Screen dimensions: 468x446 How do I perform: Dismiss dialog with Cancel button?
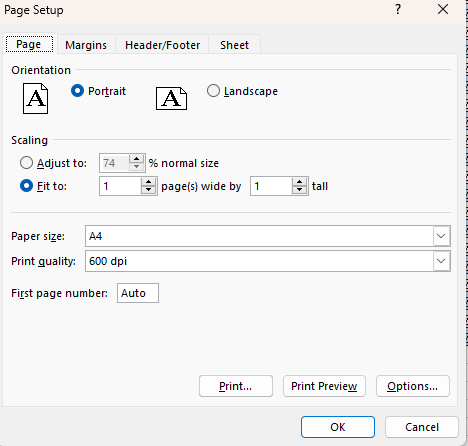pyautogui.click(x=422, y=427)
